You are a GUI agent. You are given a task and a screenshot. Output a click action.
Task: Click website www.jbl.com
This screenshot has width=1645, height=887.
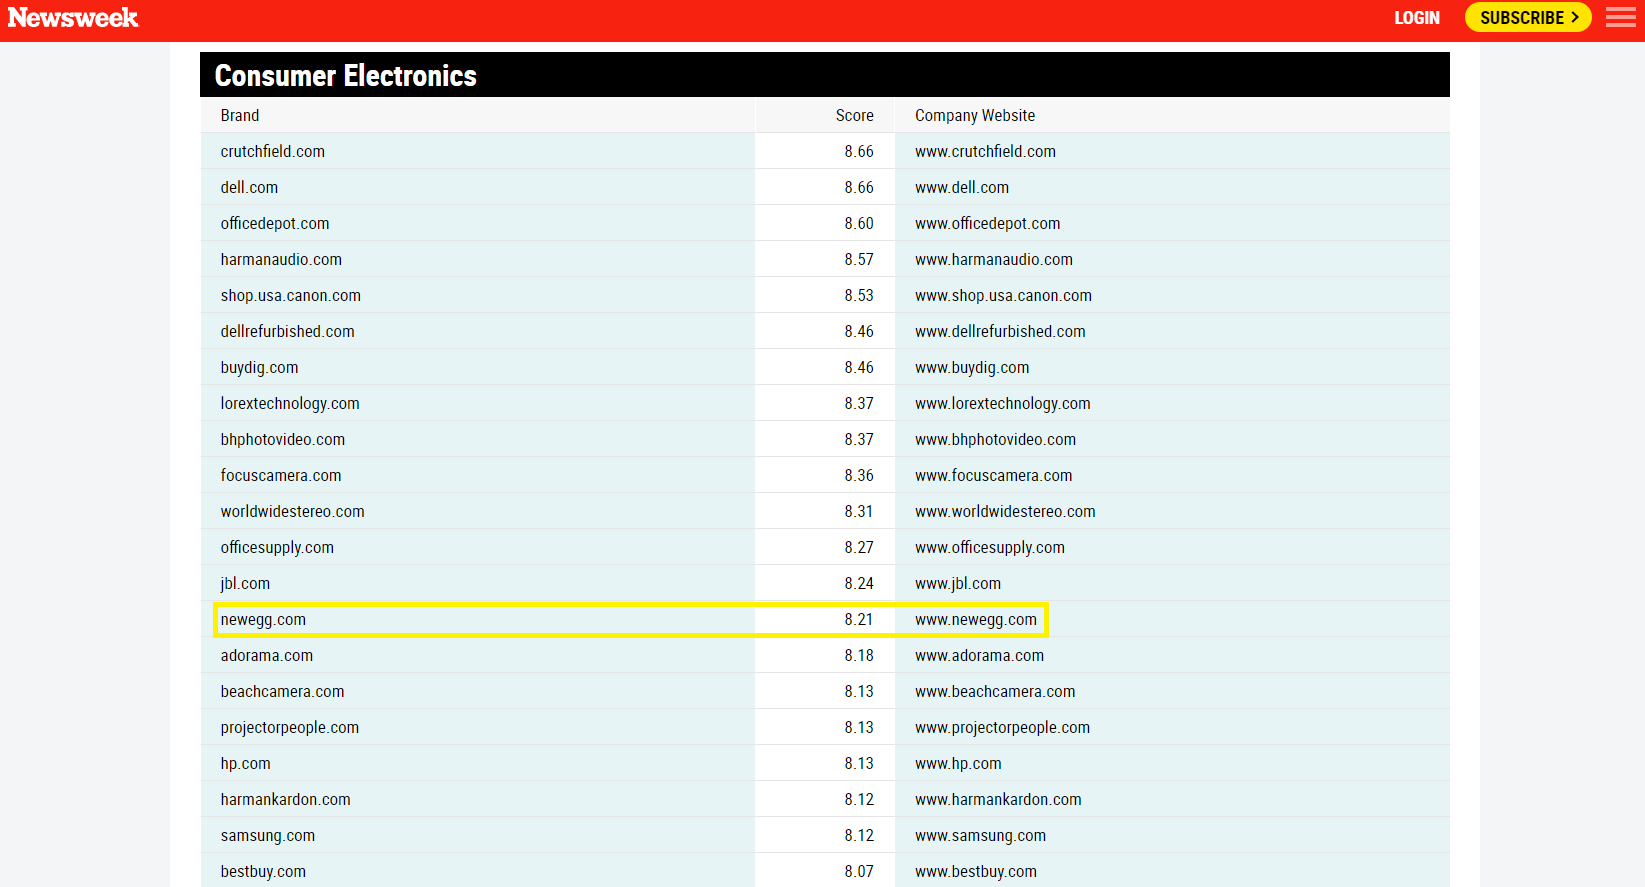tap(958, 584)
